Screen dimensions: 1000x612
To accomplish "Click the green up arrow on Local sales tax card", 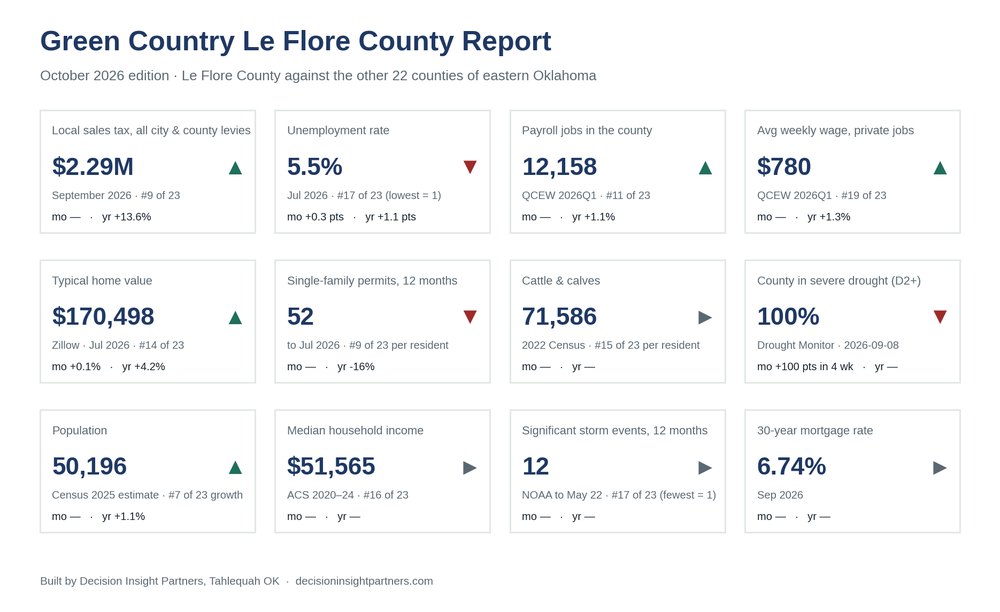I will [x=235, y=168].
